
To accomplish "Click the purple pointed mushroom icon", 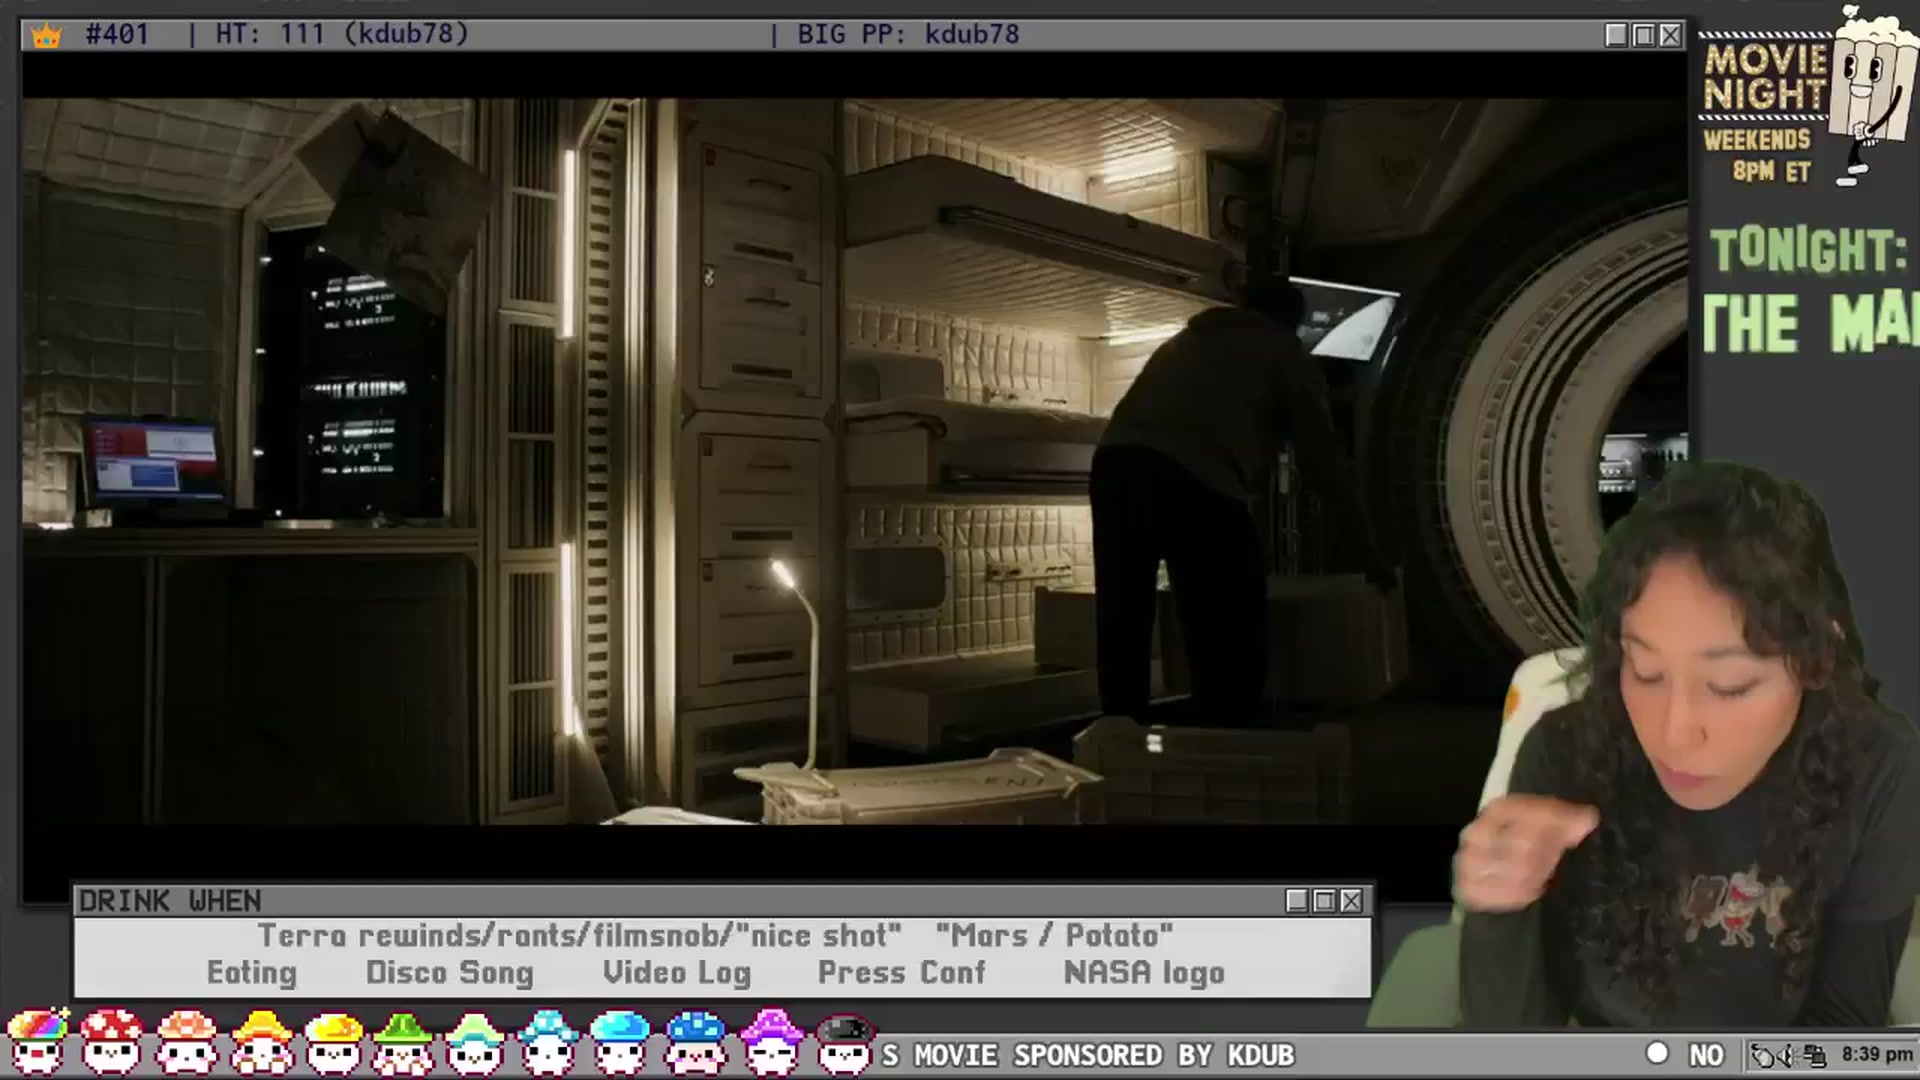I will pos(770,1042).
